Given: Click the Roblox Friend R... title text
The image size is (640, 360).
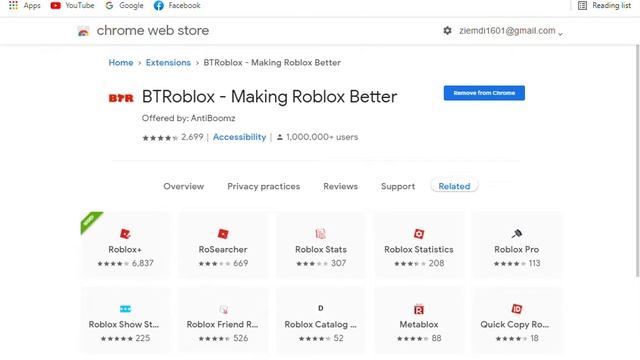Looking at the screenshot, I should point(222,324).
